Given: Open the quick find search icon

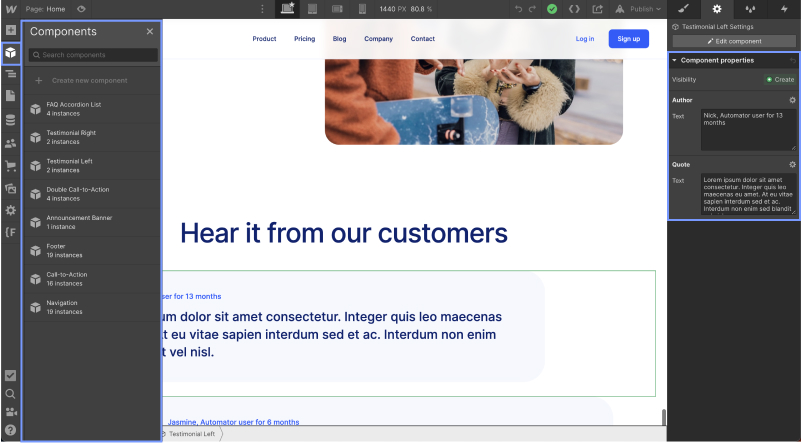Looking at the screenshot, I should pos(11,394).
